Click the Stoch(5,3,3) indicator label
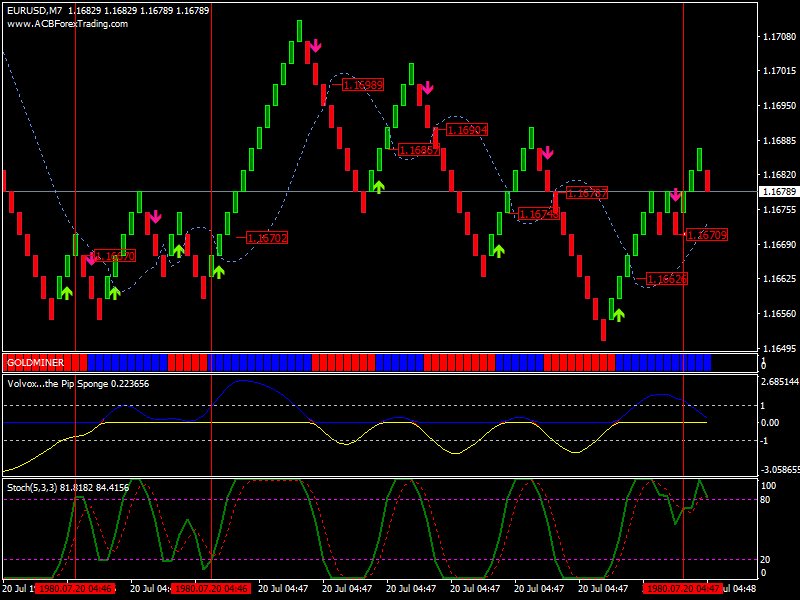 click(x=35, y=488)
